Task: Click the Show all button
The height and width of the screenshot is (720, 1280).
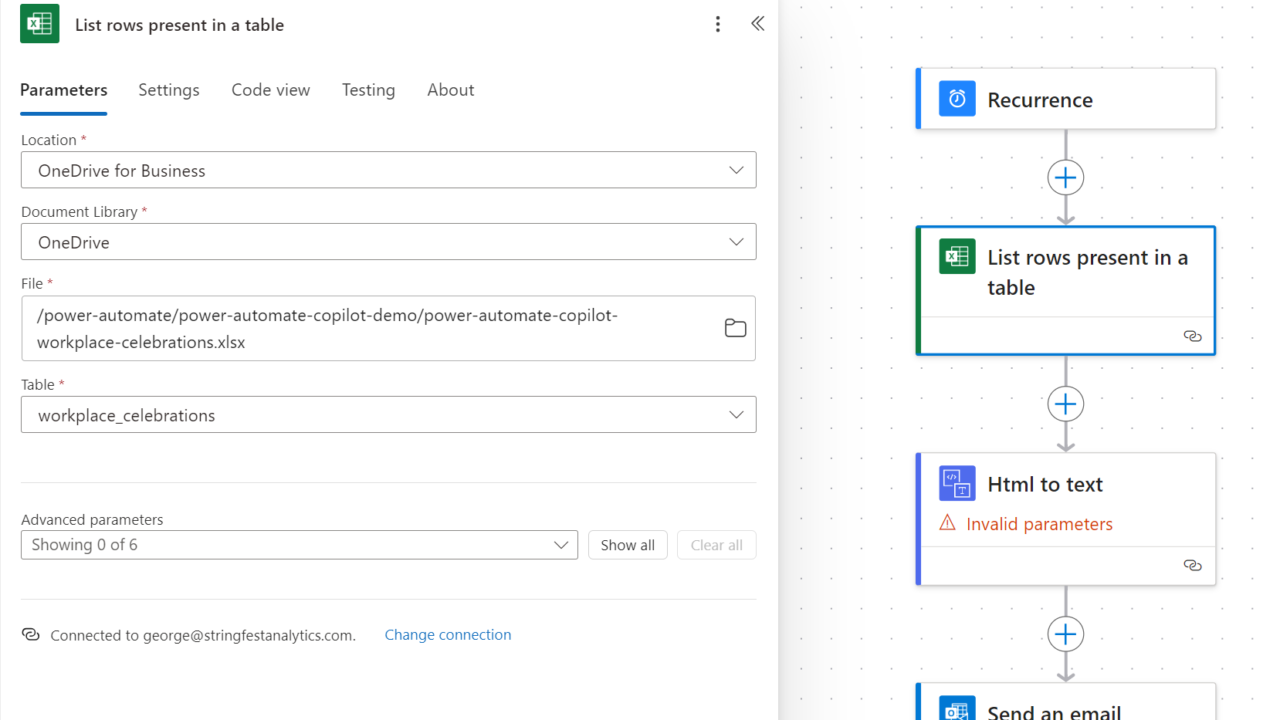Action: click(x=627, y=545)
